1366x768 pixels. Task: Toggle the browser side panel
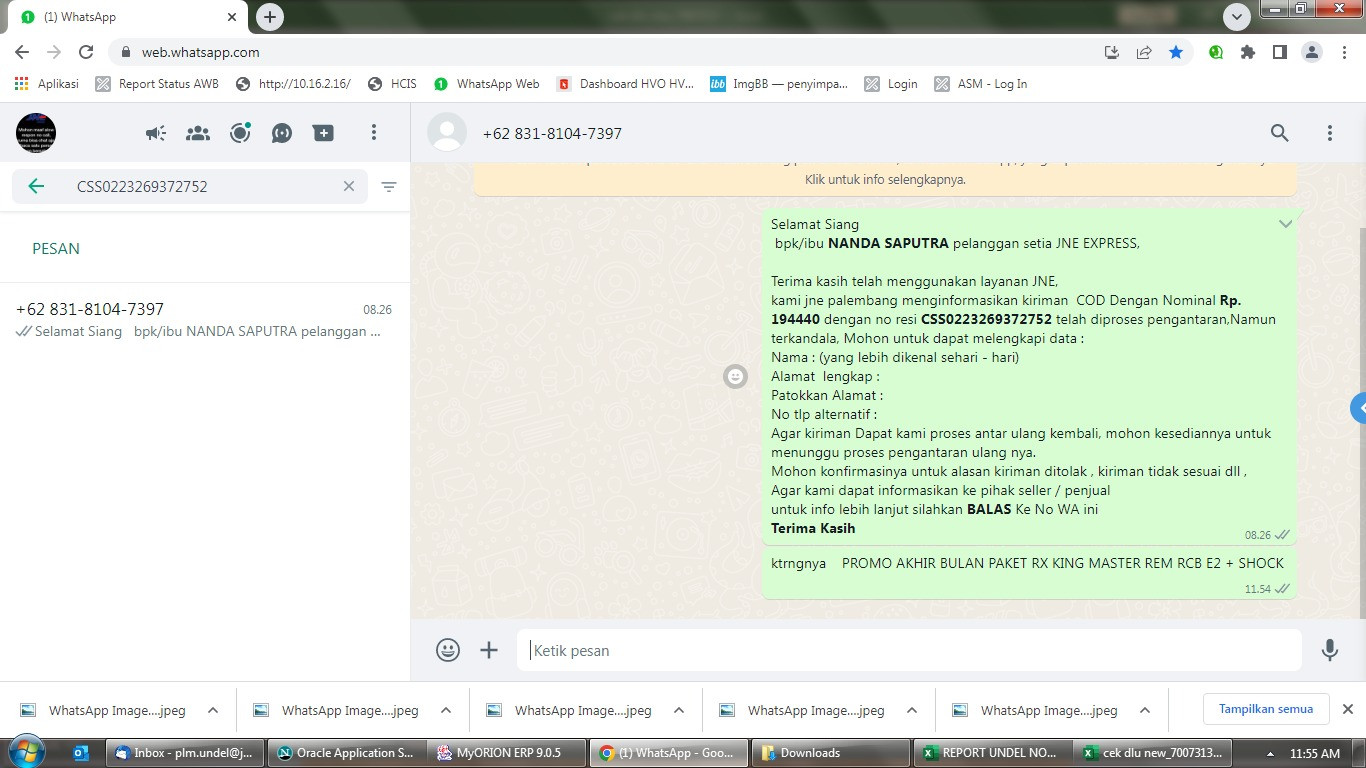pyautogui.click(x=1280, y=52)
